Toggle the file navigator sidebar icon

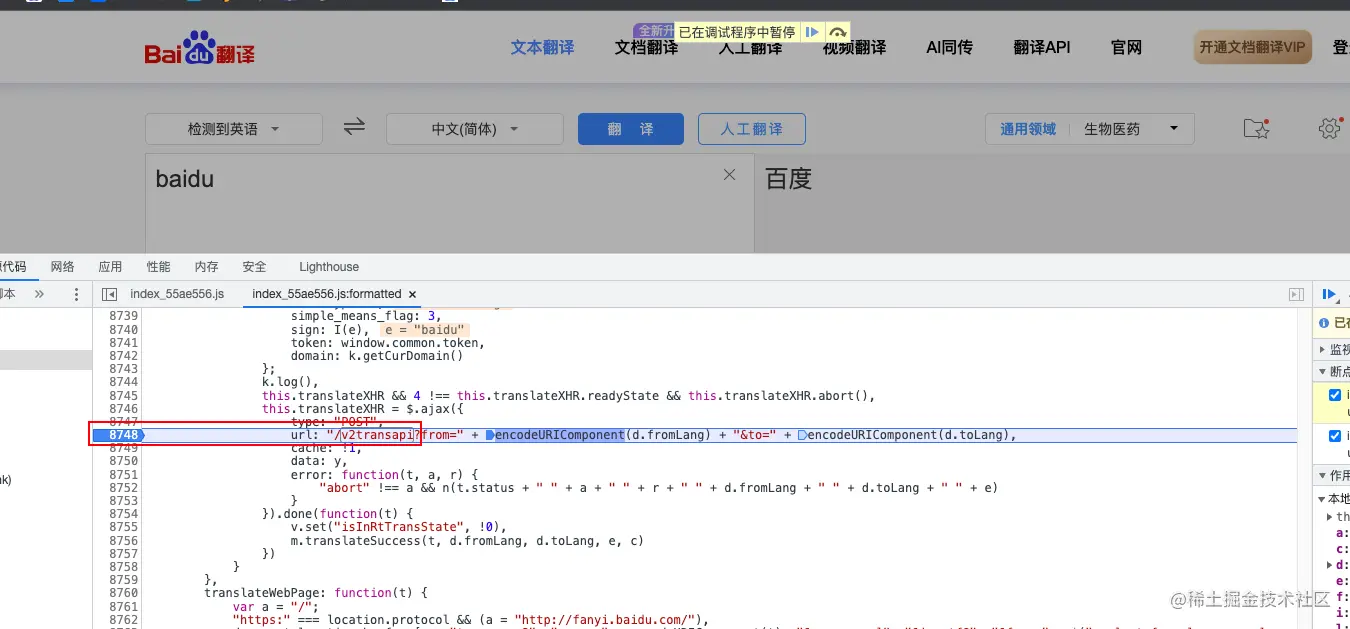click(x=110, y=294)
